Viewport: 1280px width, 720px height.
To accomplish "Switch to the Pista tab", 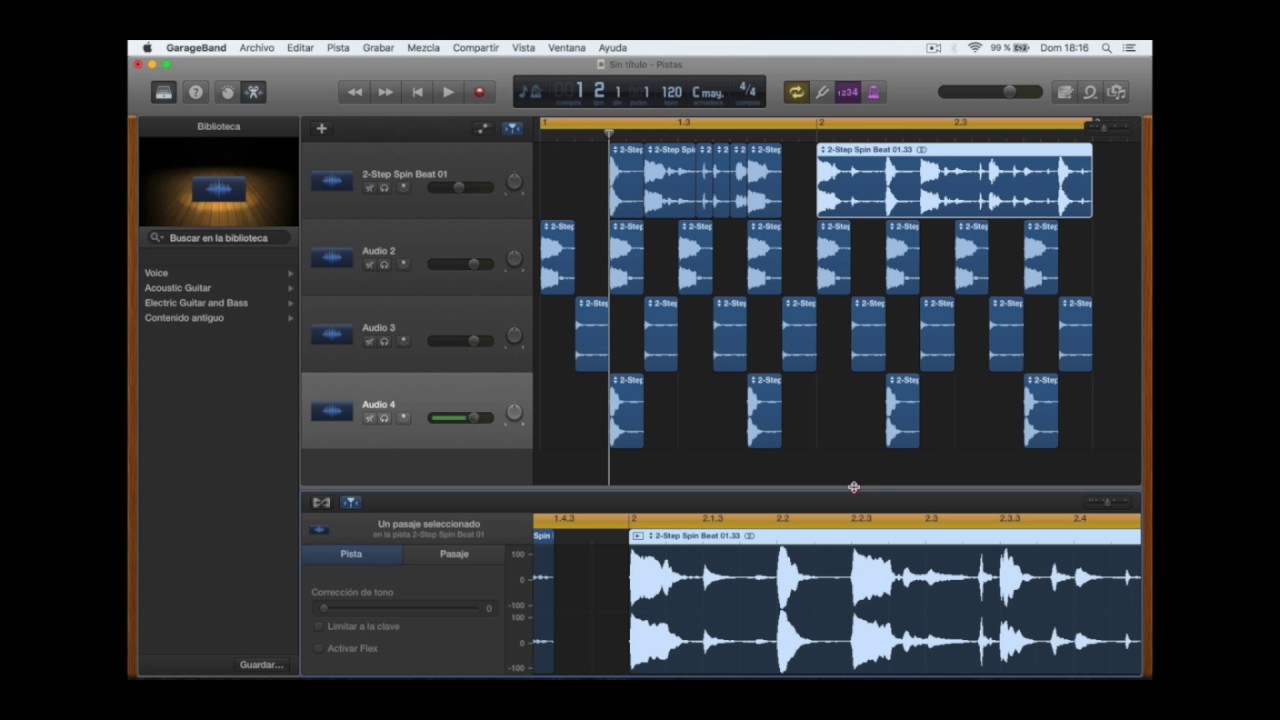I will 351,554.
